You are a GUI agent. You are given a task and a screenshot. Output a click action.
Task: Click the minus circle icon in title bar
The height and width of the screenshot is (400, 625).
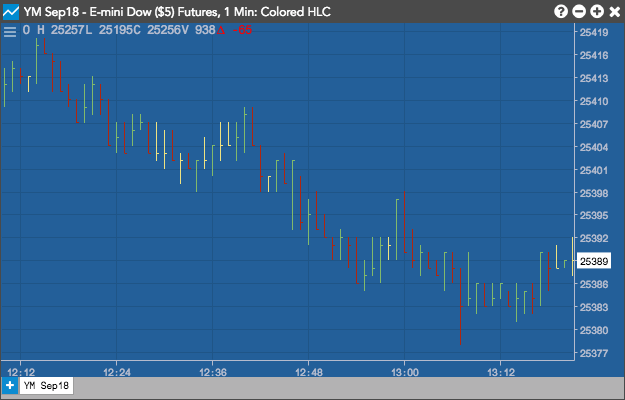click(x=579, y=12)
